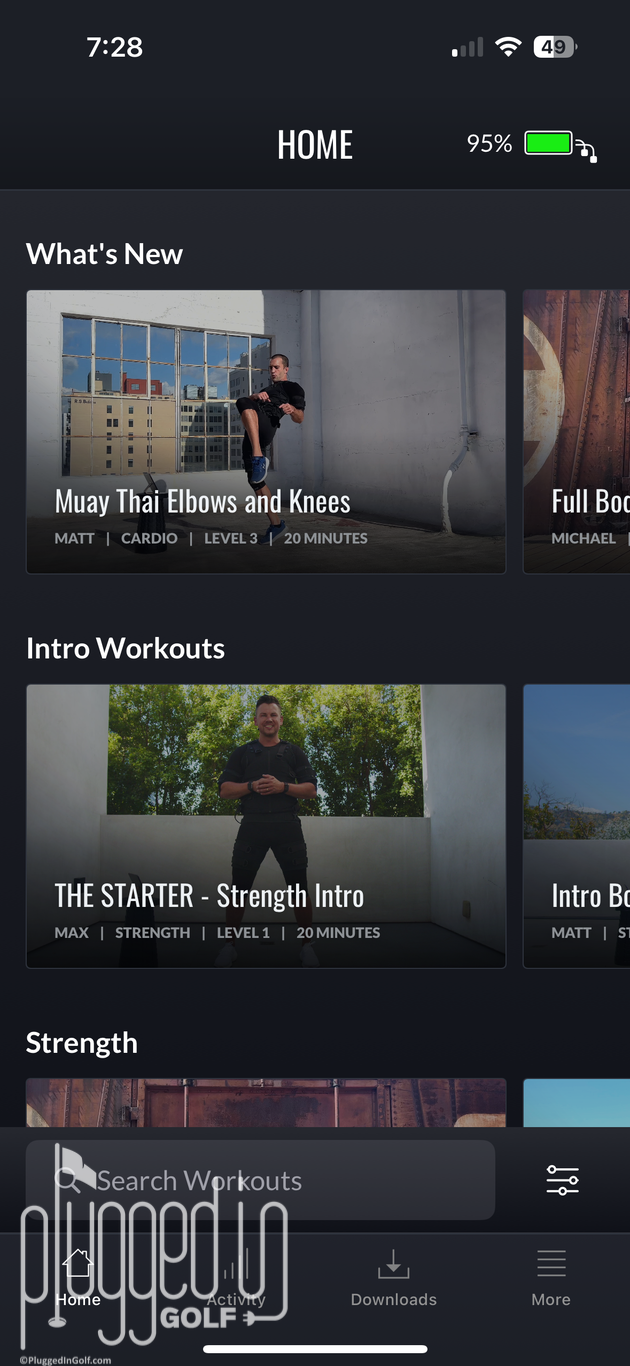Tap the Downloads arrow icon

393,1264
